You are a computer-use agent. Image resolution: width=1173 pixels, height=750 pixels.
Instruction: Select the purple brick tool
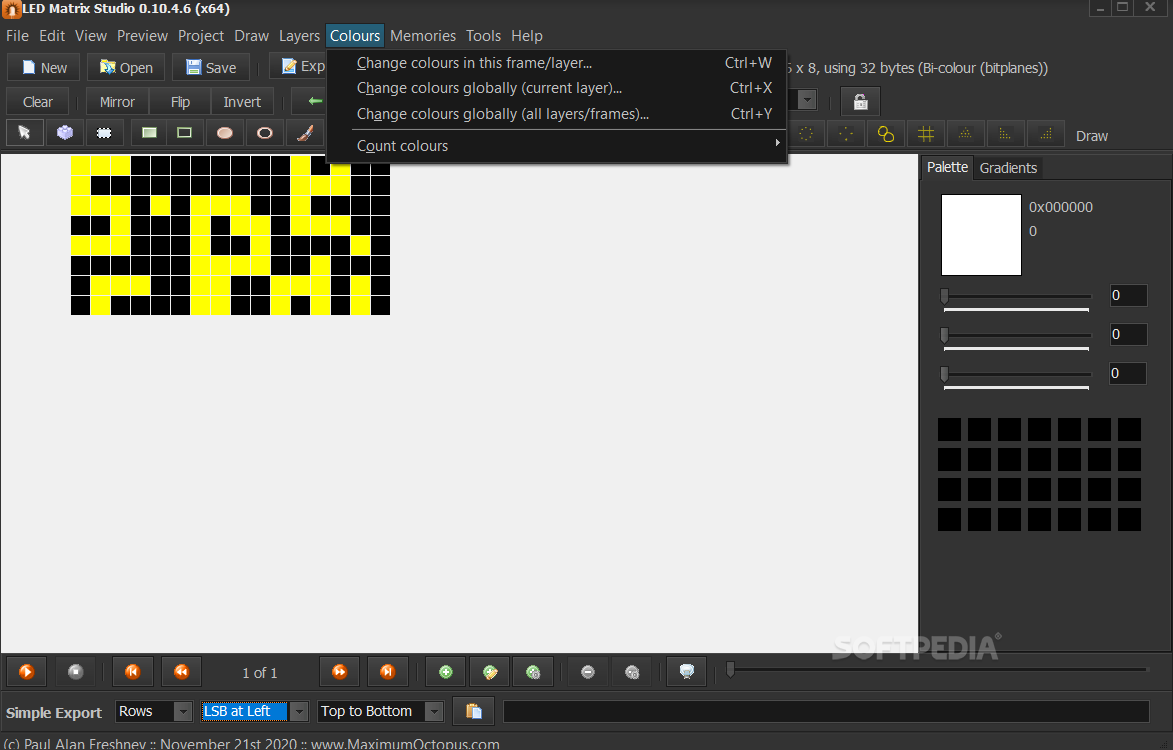click(x=64, y=133)
